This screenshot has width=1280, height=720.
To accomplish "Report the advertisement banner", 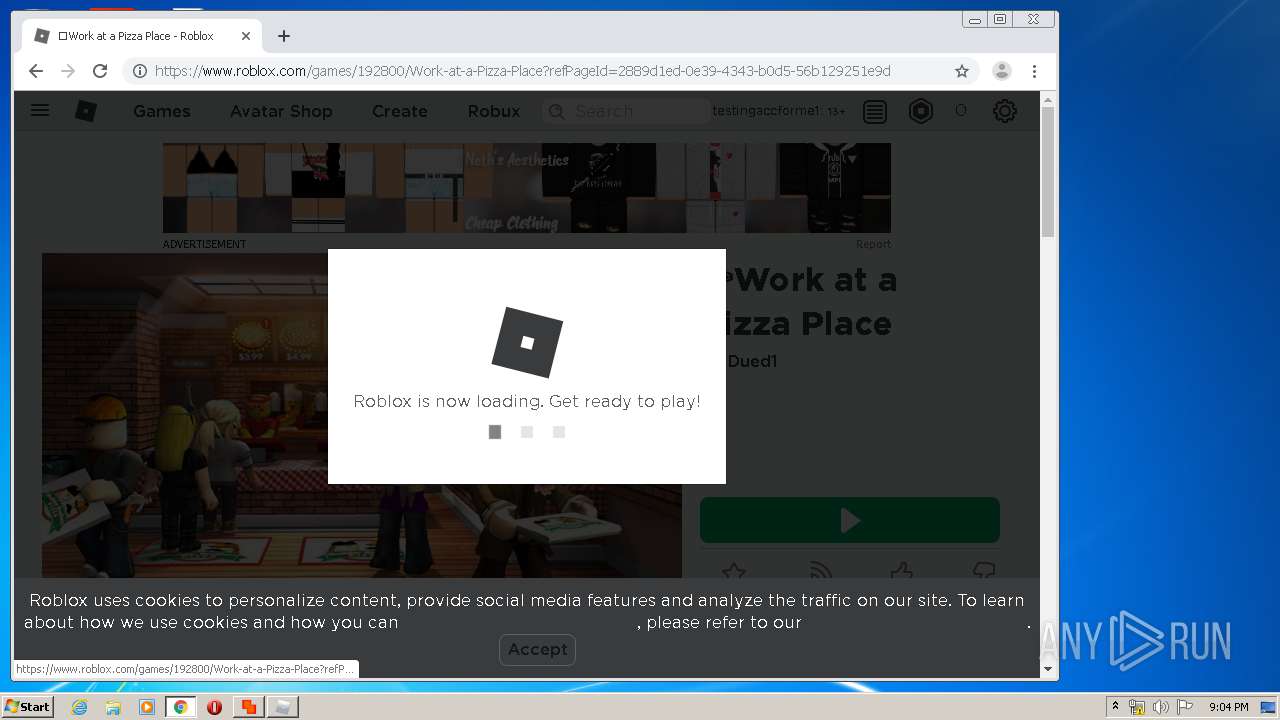I will pyautogui.click(x=873, y=244).
